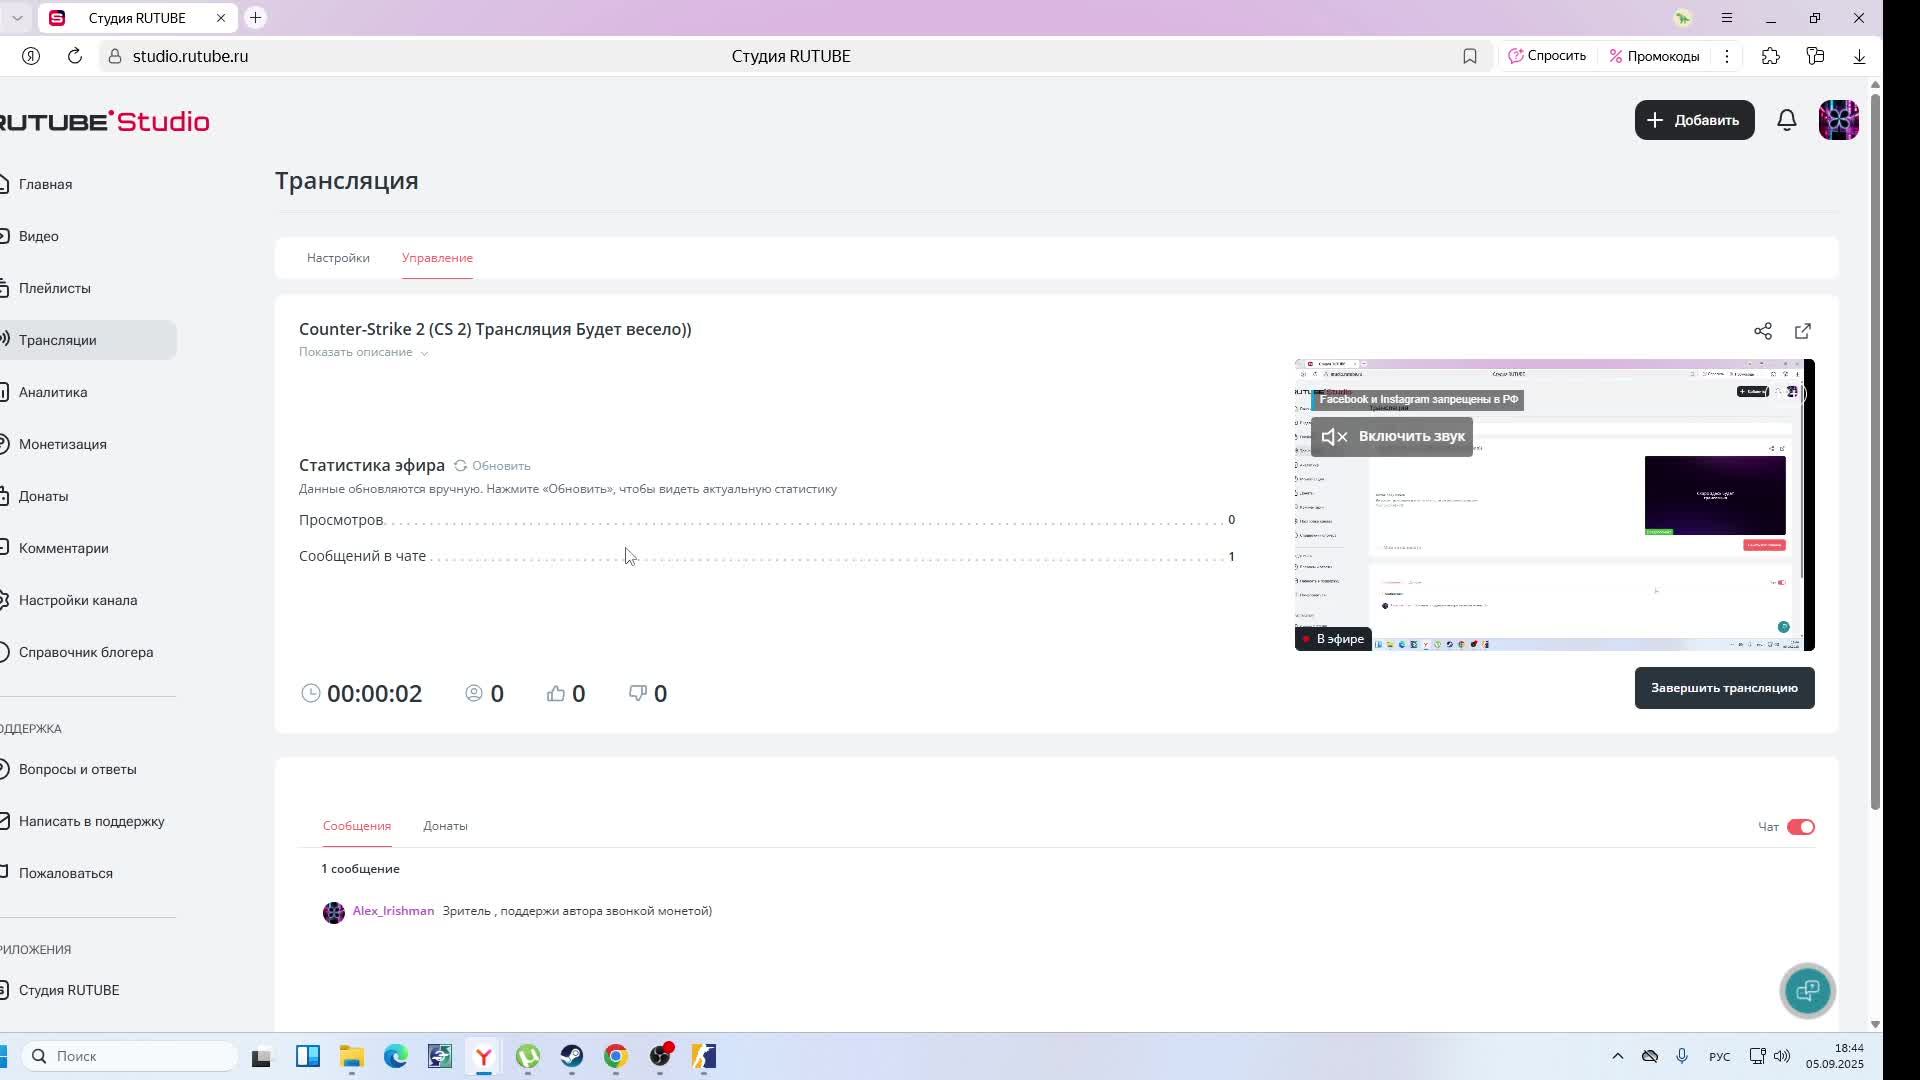1920x1080 pixels.
Task: Click the Добавить button
Action: coord(1694,120)
